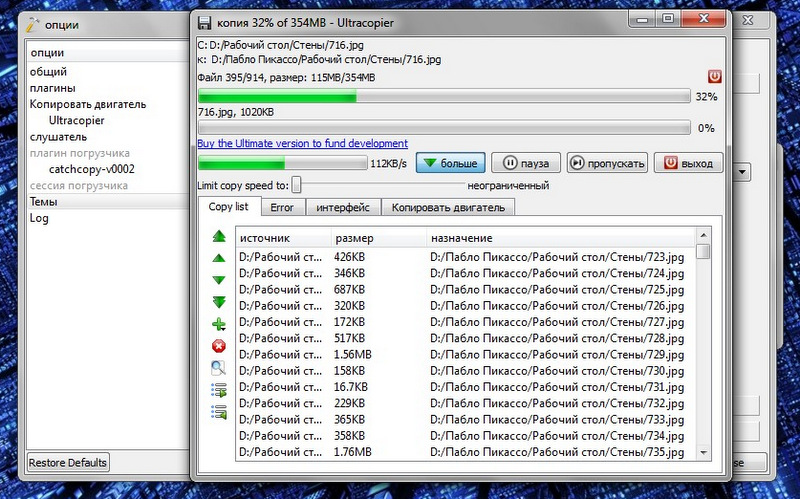Click the move down single arrow icon

(x=219, y=280)
